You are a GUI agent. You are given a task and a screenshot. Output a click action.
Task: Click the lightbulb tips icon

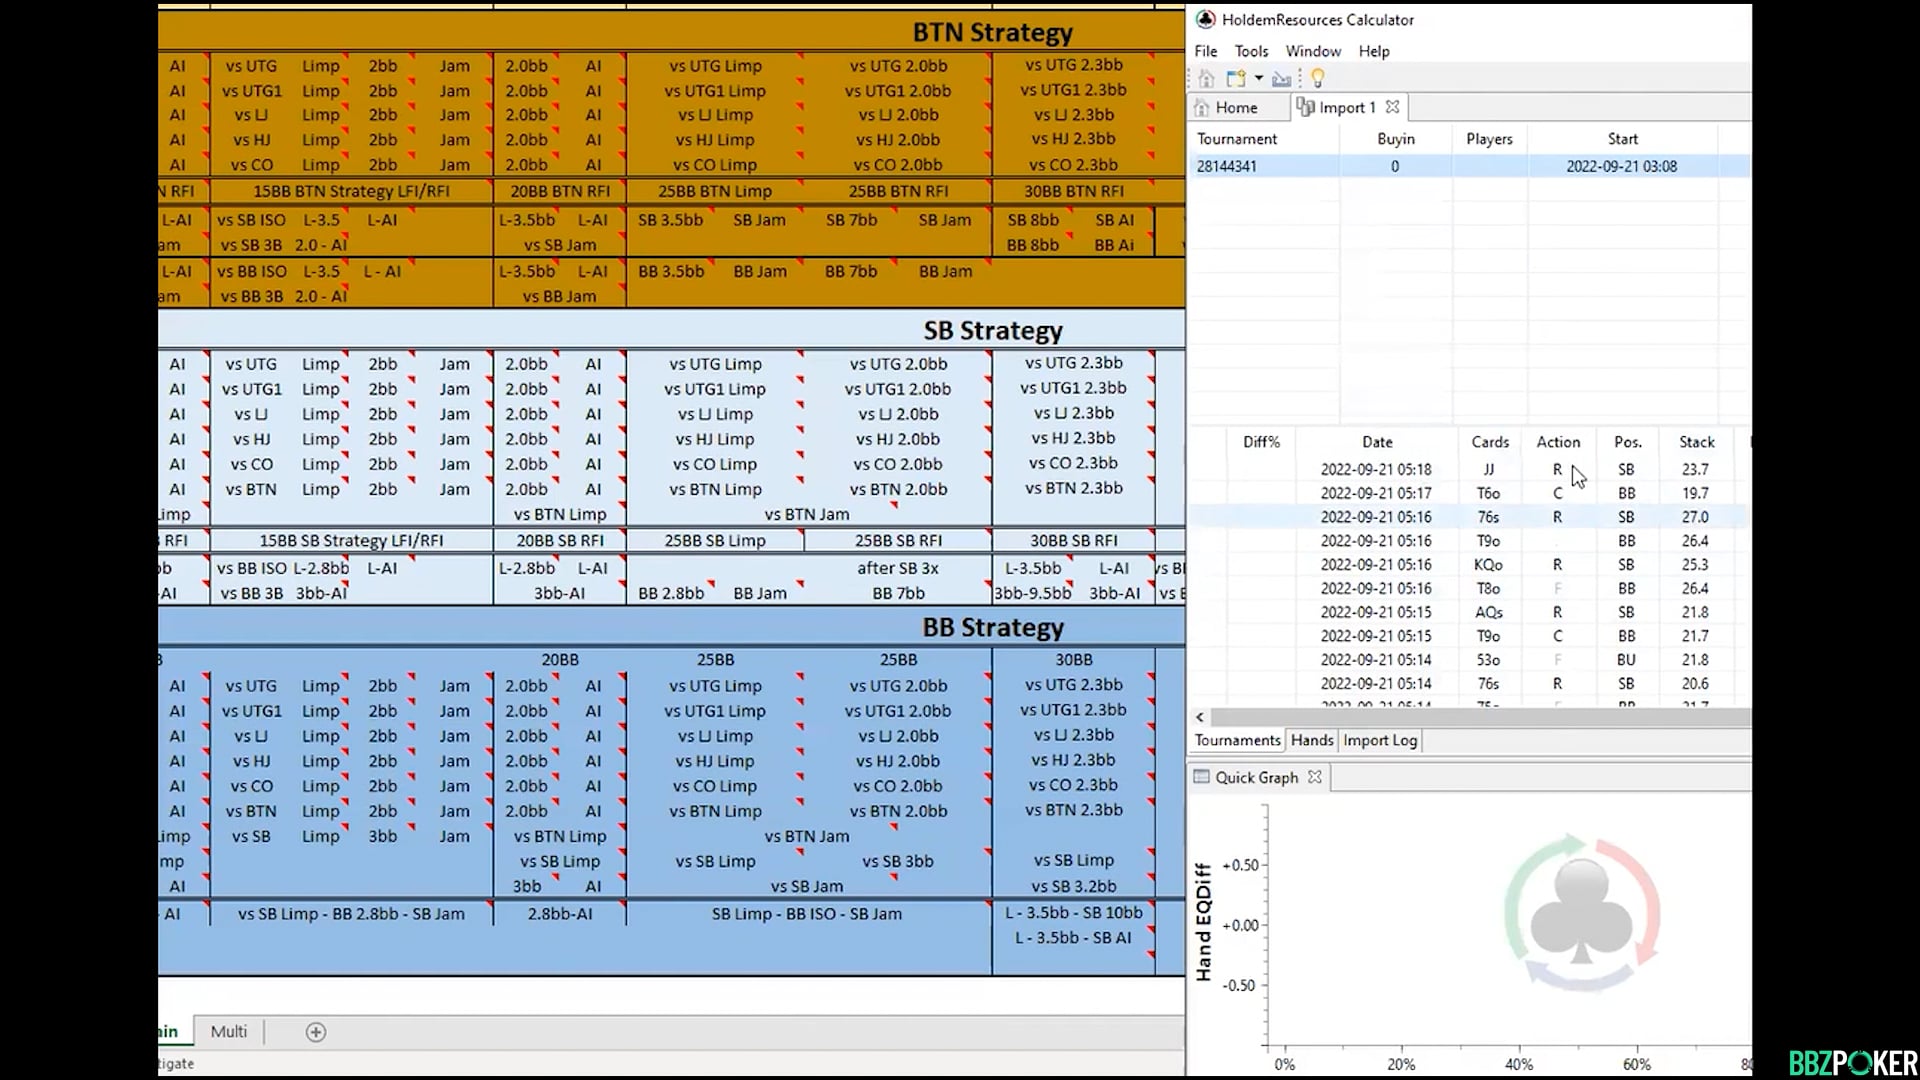pyautogui.click(x=1317, y=78)
